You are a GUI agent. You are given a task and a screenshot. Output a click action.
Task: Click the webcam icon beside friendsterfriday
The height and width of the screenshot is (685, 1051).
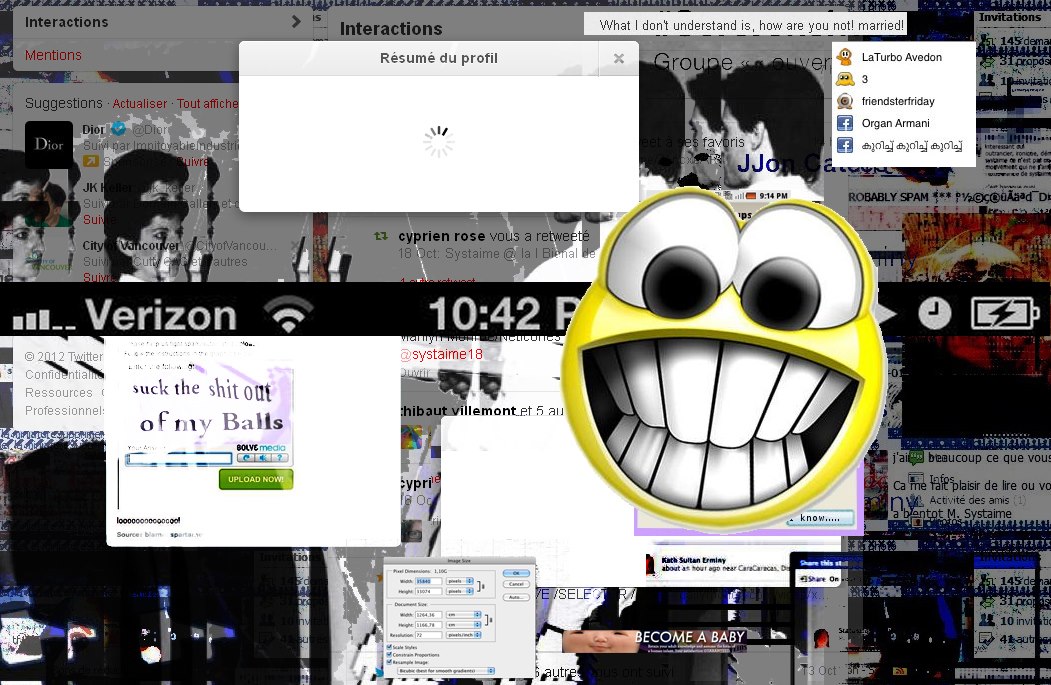(845, 101)
